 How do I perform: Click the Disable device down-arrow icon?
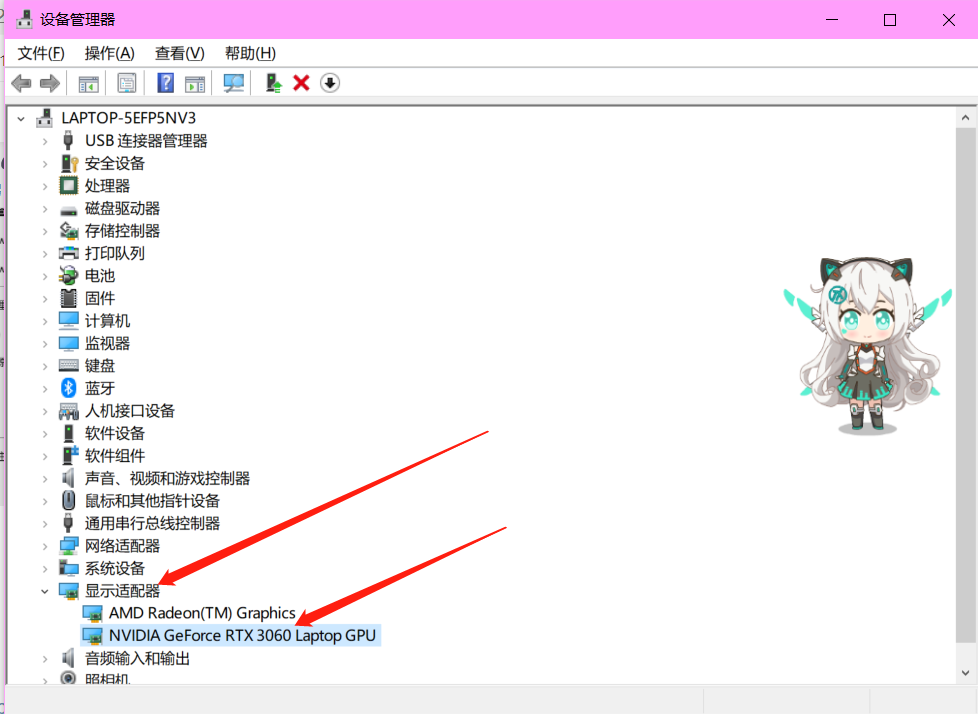click(x=330, y=83)
